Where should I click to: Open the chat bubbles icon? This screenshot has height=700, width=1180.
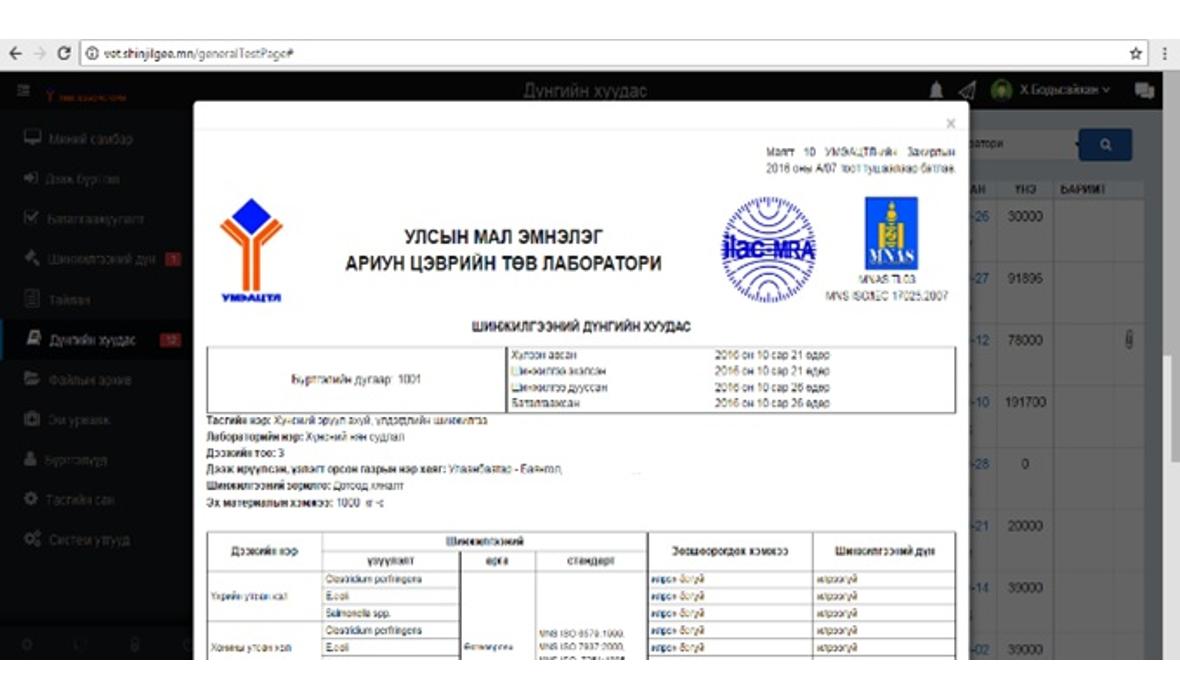tap(1144, 91)
